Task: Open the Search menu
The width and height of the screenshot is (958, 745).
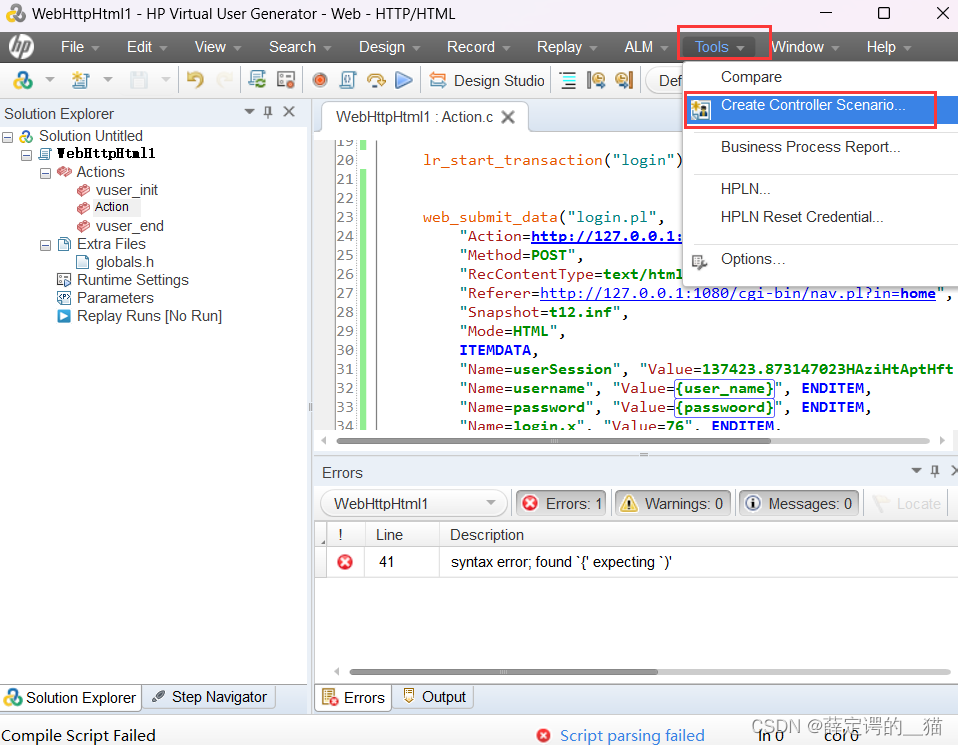Action: (x=299, y=47)
